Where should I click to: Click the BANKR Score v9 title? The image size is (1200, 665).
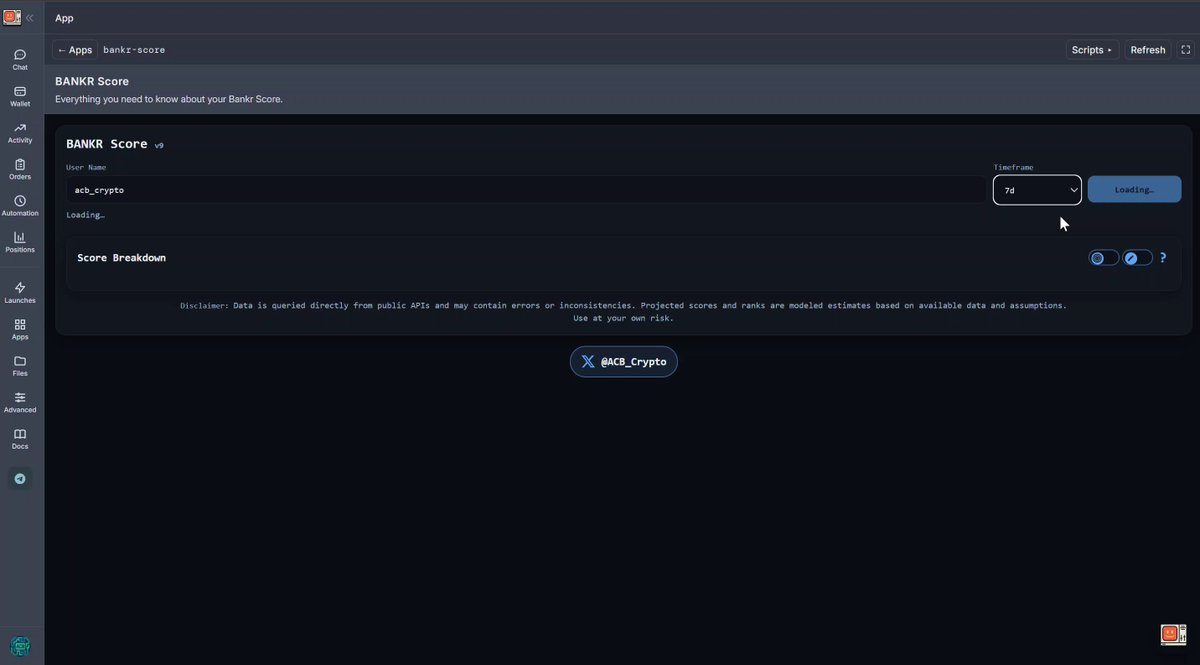coord(115,144)
